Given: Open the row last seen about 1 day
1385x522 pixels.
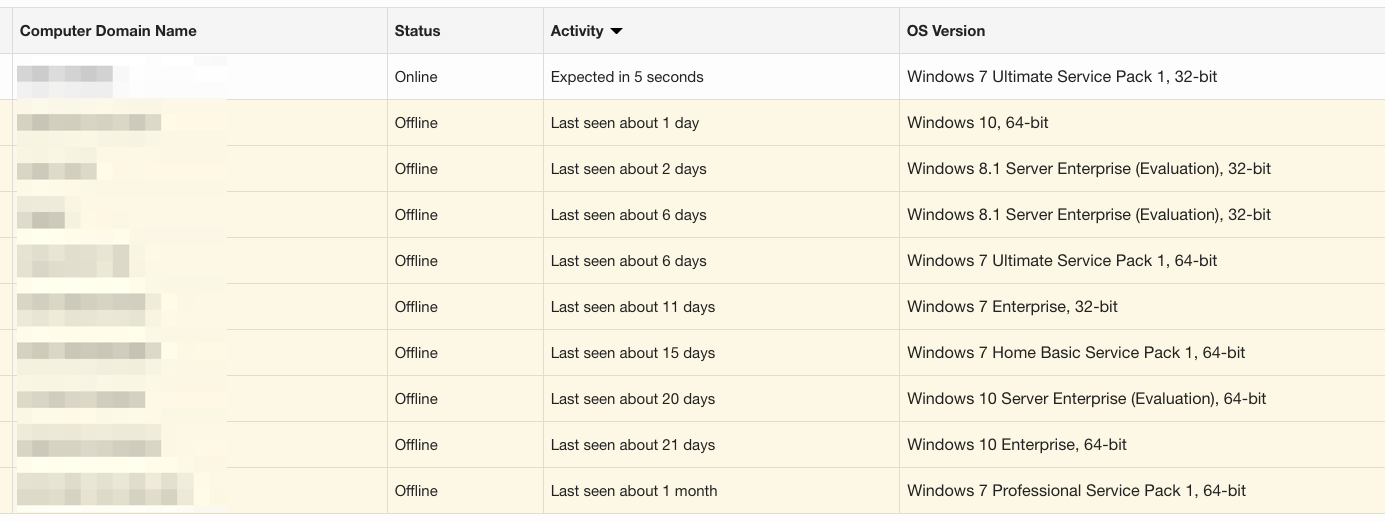Looking at the screenshot, I should 625,123.
